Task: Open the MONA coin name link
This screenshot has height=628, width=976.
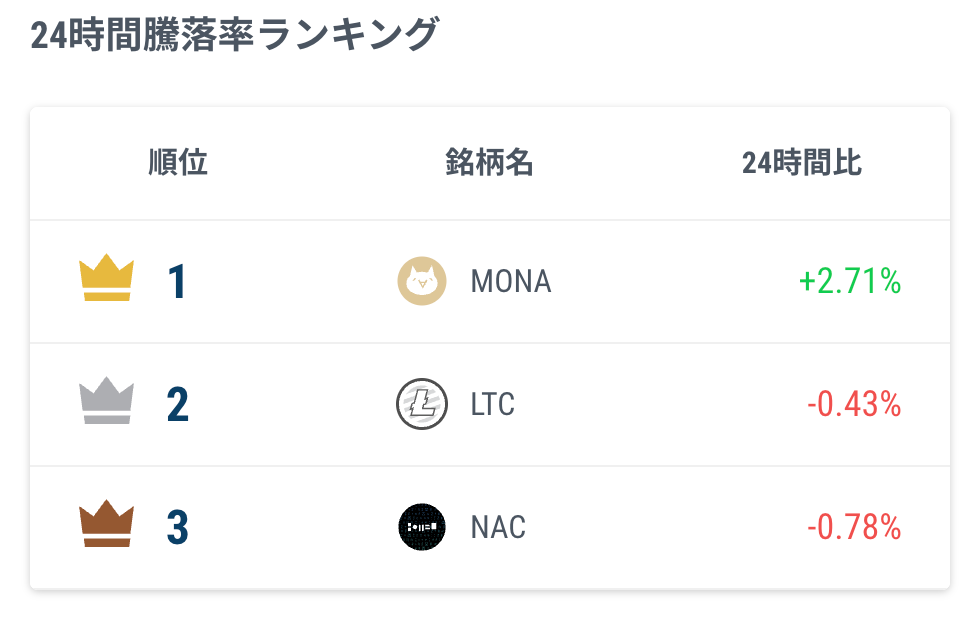Action: pos(511,281)
